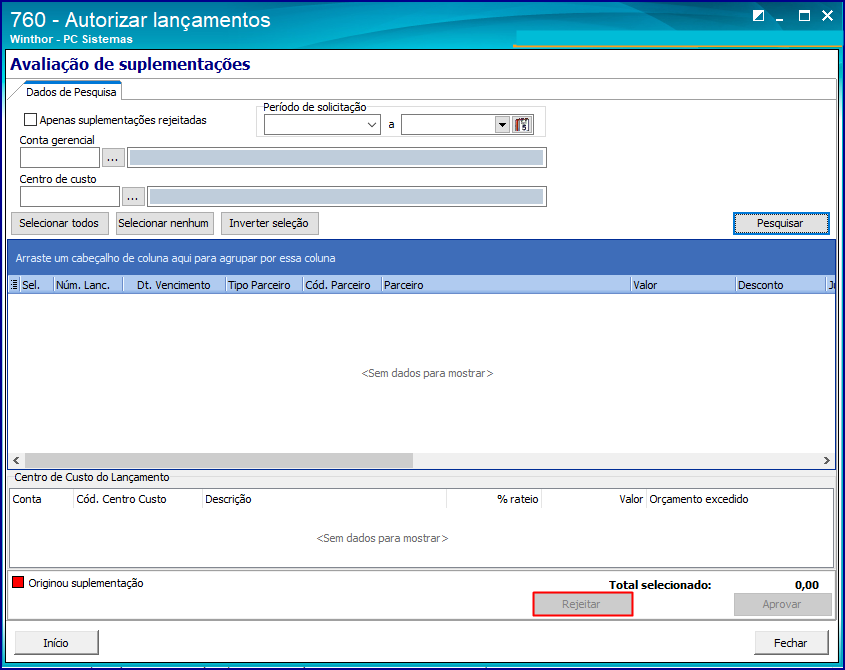This screenshot has width=845, height=670.
Task: Click the horizontal scrollbar thumb
Action: point(219,460)
